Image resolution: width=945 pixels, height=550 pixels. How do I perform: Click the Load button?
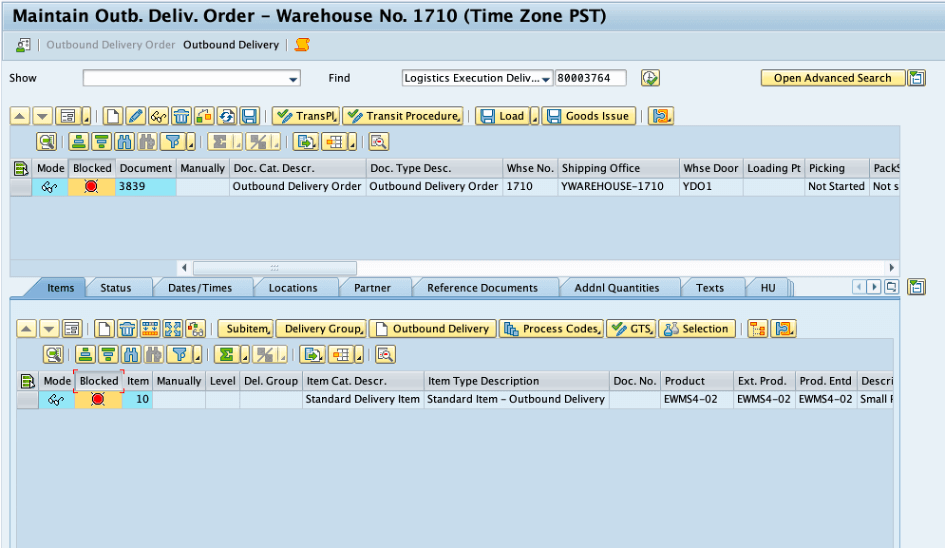503,116
